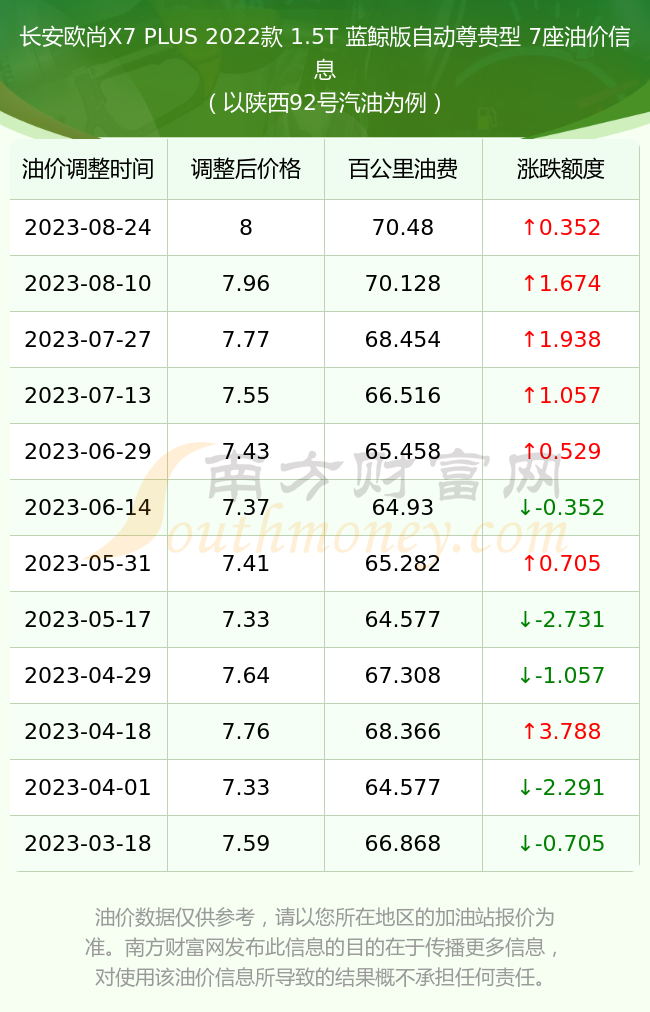Click the green ↓-0.352 decrease value
This screenshot has width=650, height=1012.
pyautogui.click(x=561, y=507)
